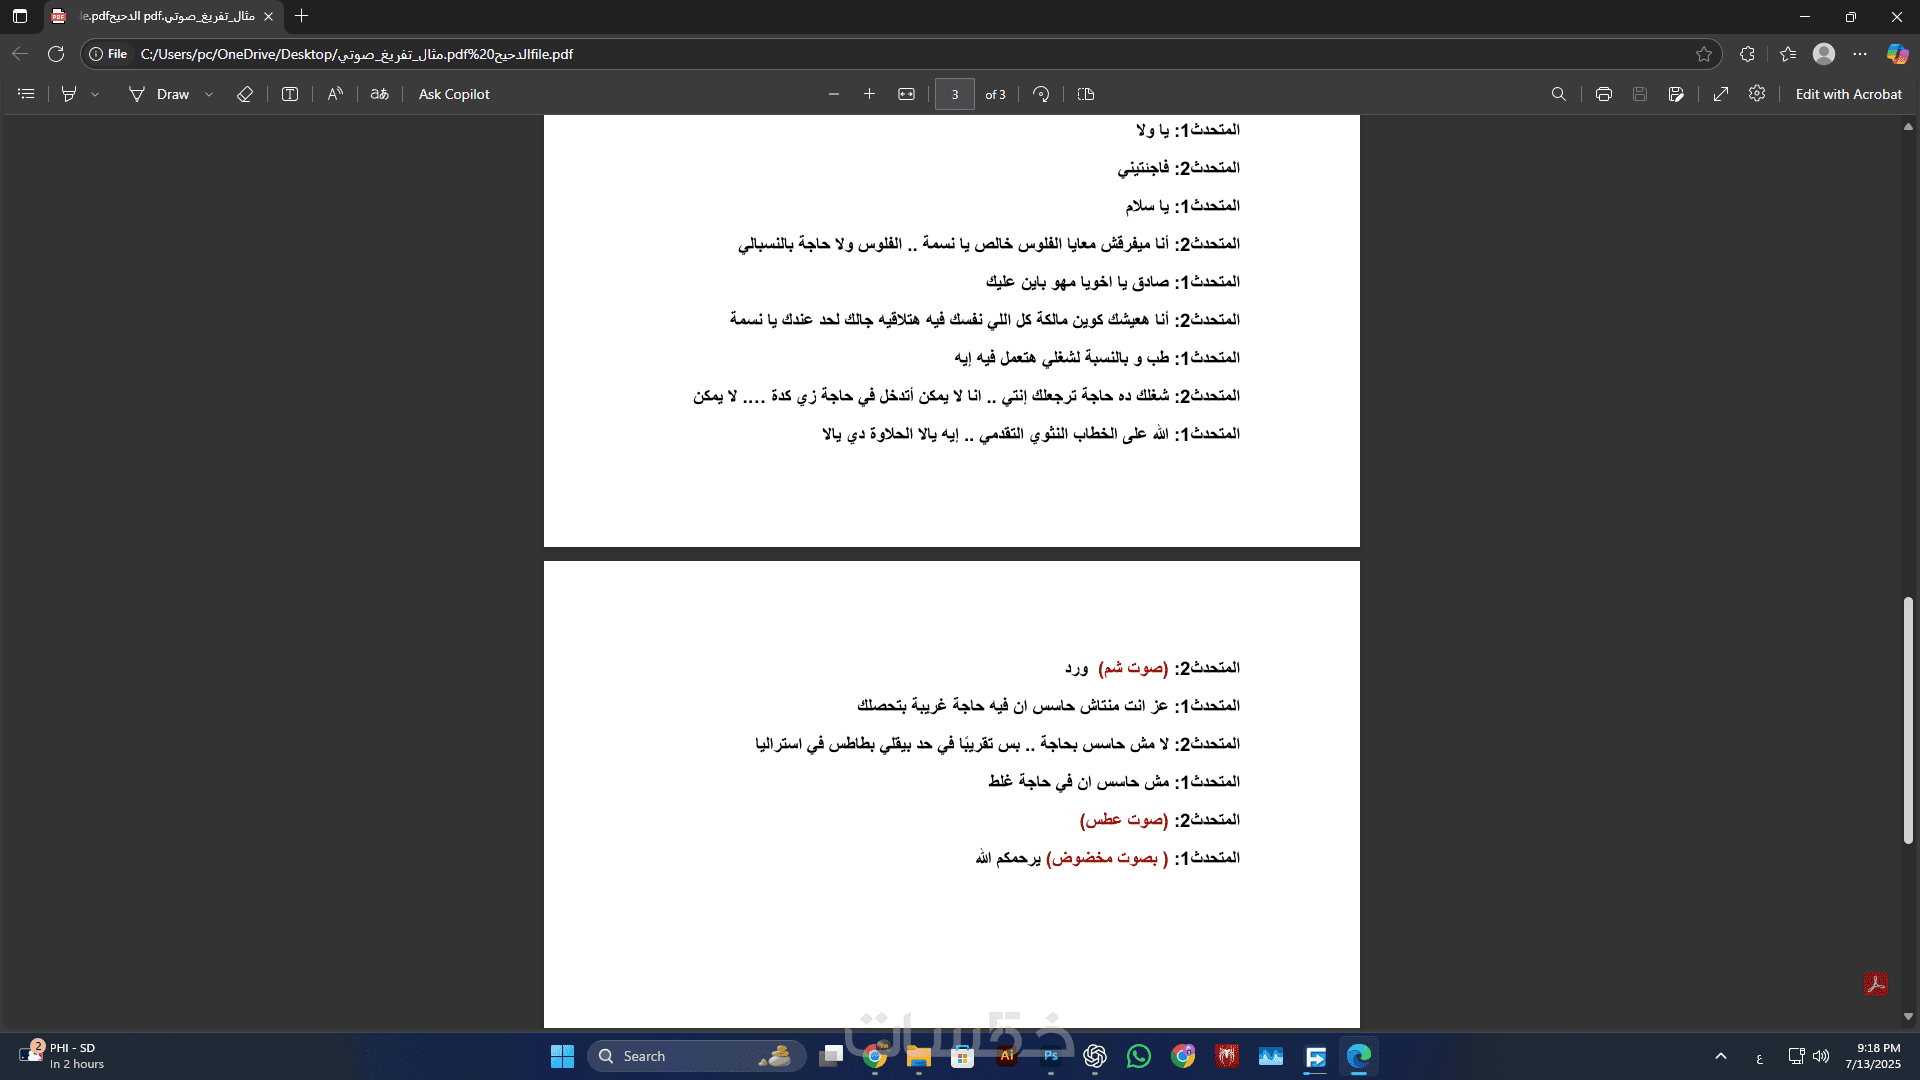Rotate the PDF page

point(1041,94)
